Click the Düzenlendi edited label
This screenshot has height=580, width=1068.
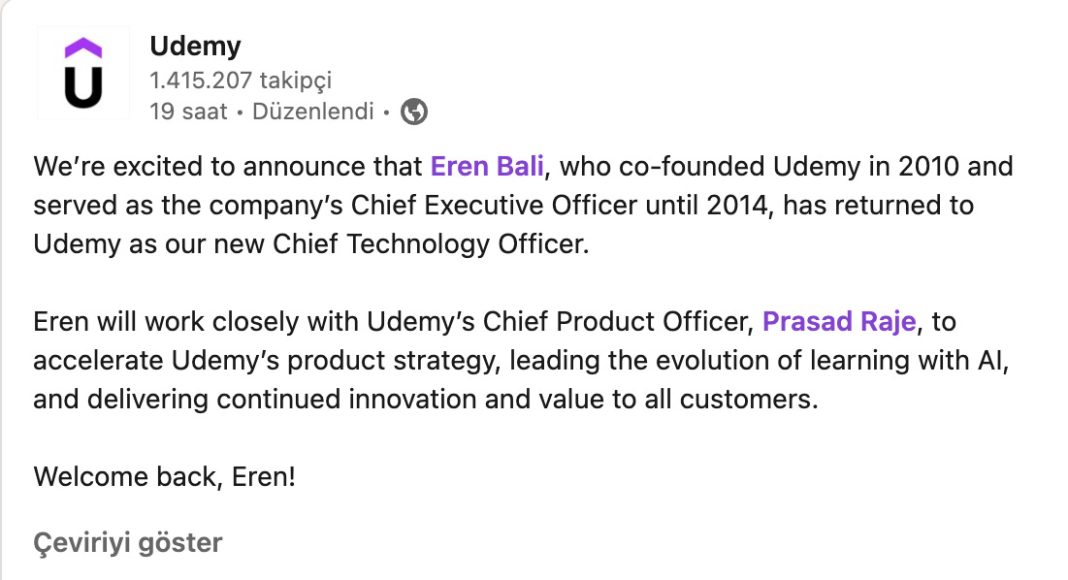313,112
